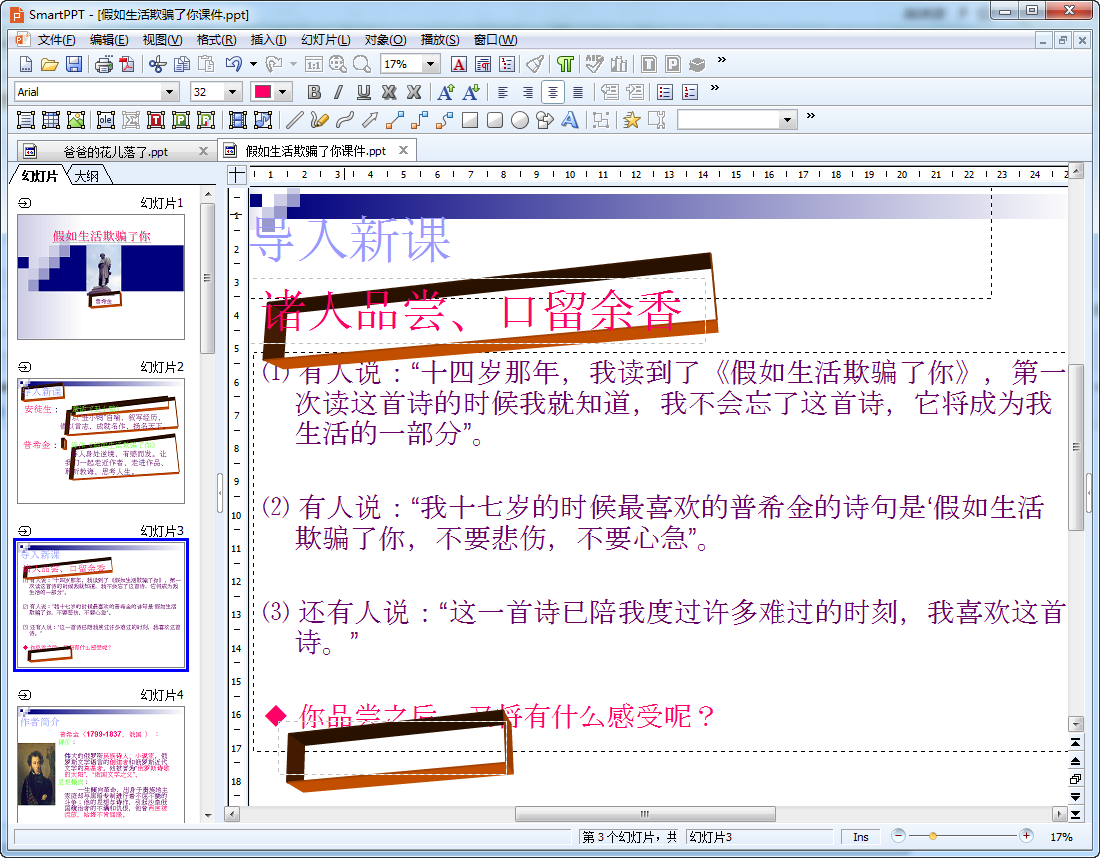
Task: Open the font size 32 dropdown
Action: pyautogui.click(x=232, y=92)
